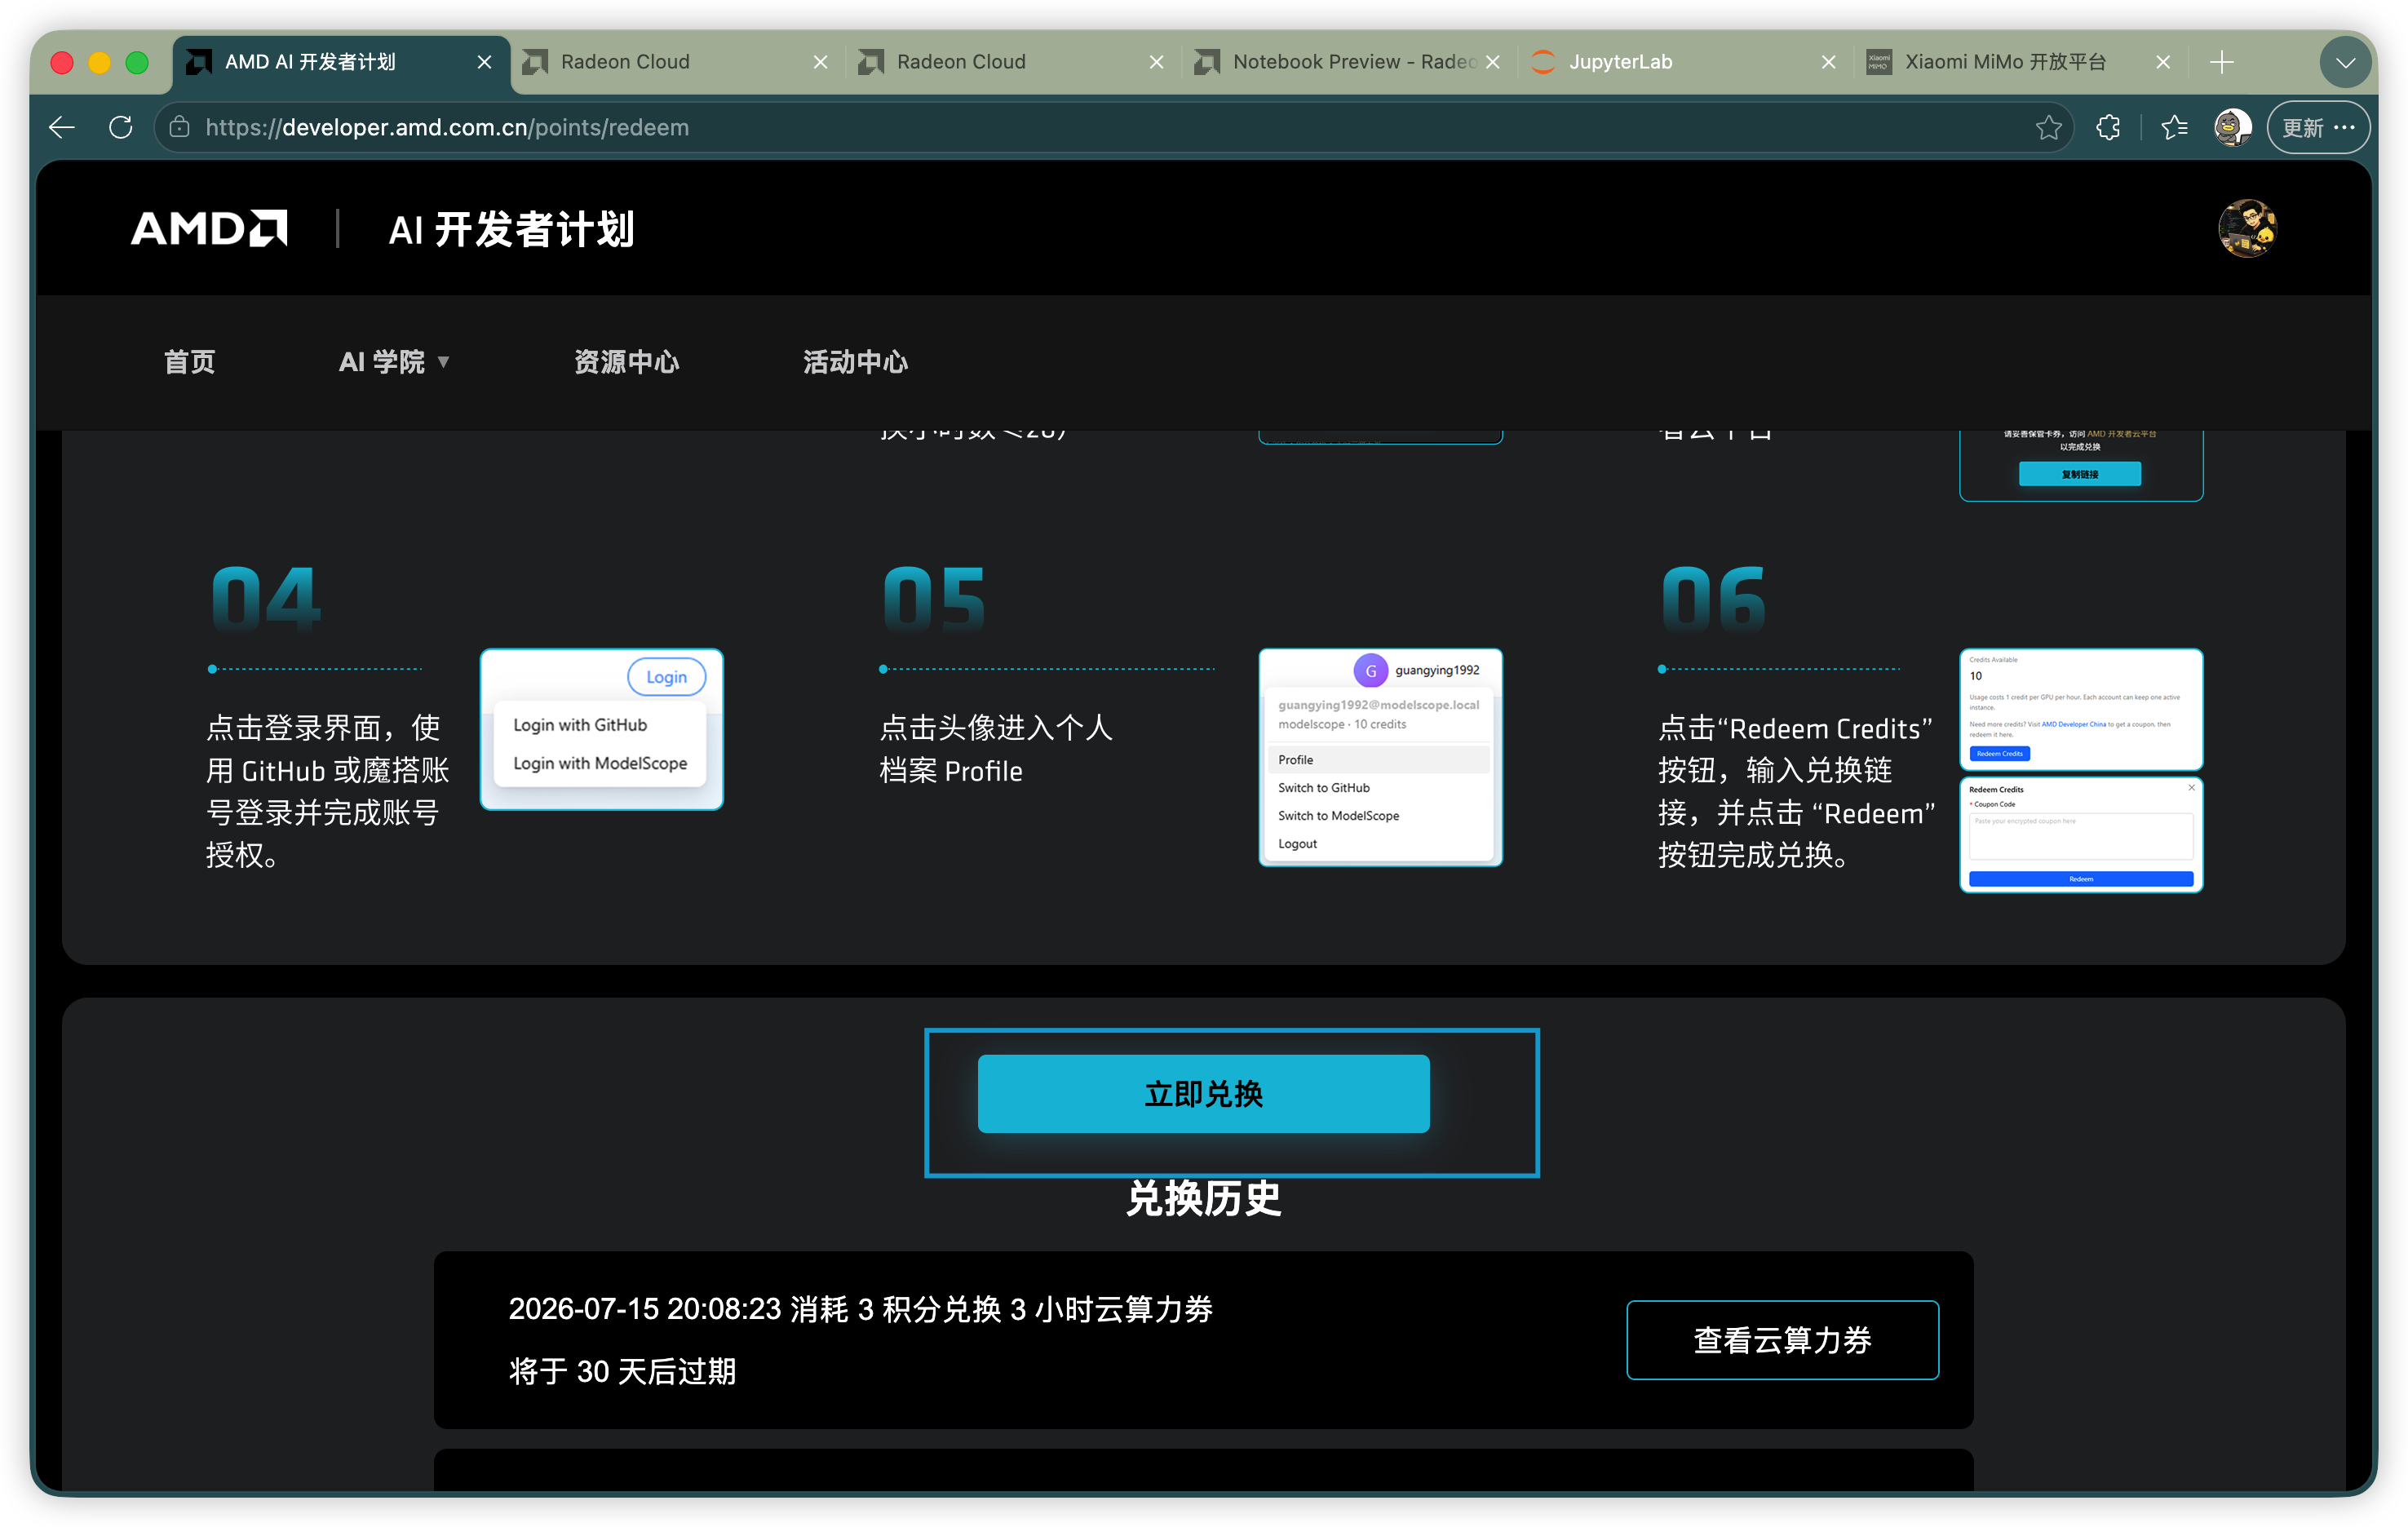
Task: Close the Notebook Preview tab
Action: pyautogui.click(x=1492, y=62)
